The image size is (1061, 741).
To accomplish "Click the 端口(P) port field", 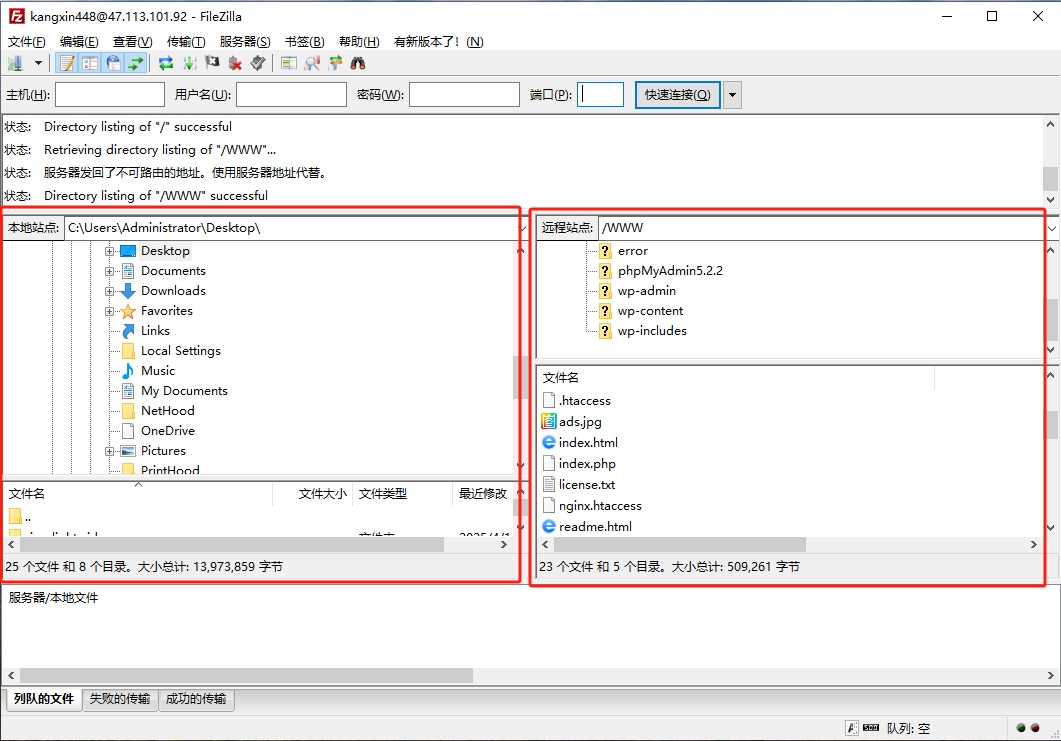I will [600, 95].
